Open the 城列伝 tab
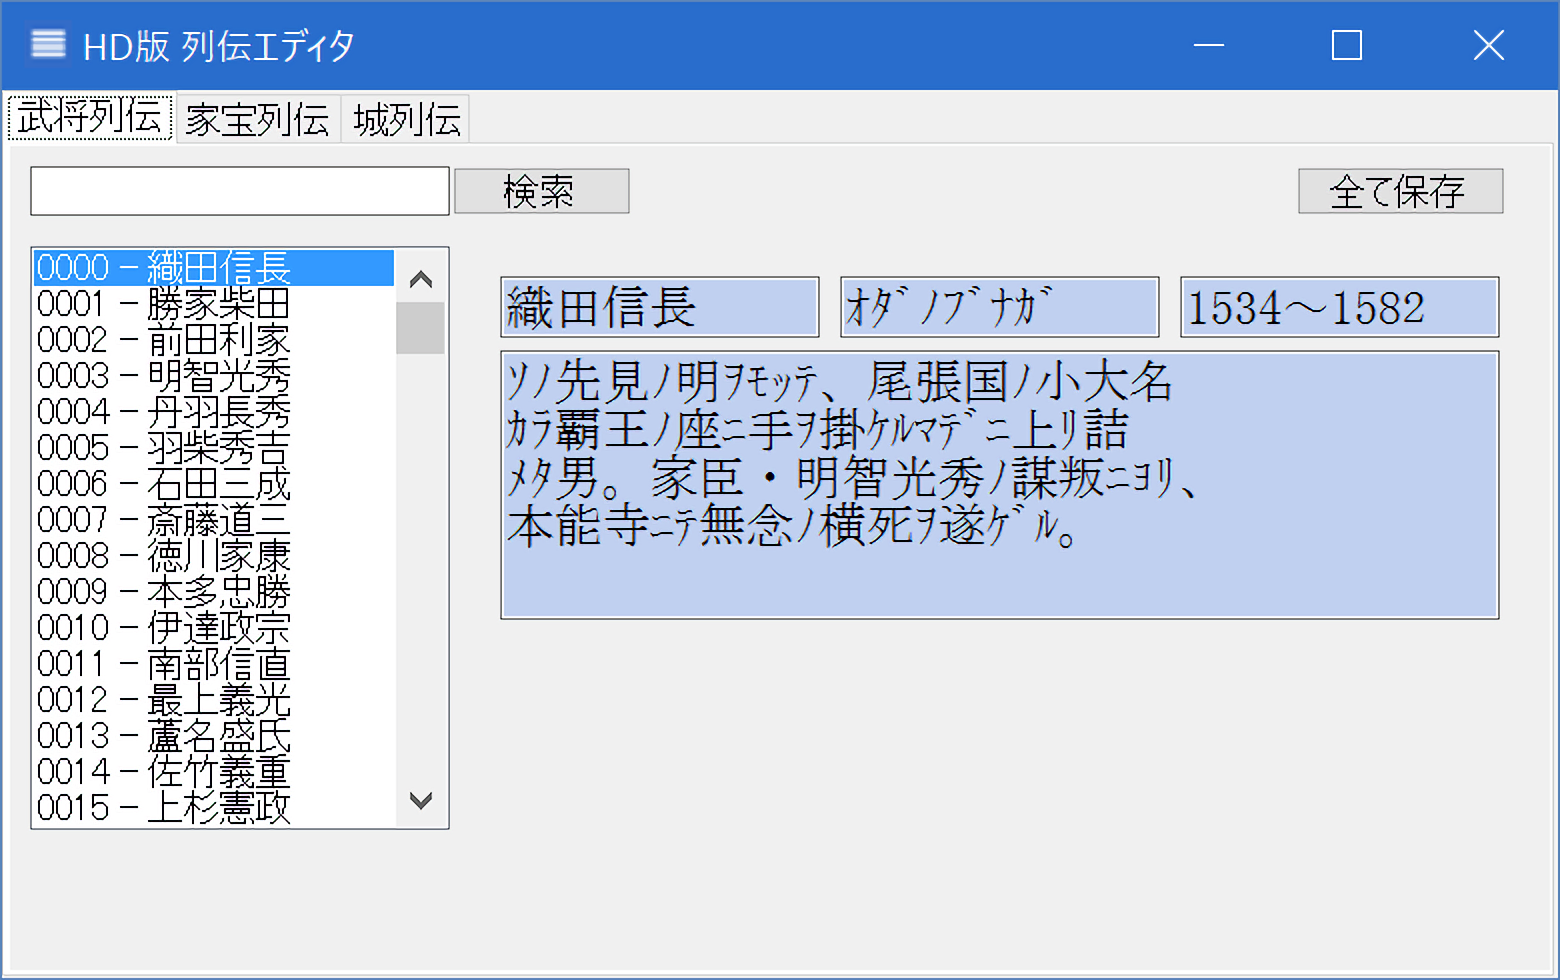Viewport: 1560px width, 980px height. tap(406, 120)
